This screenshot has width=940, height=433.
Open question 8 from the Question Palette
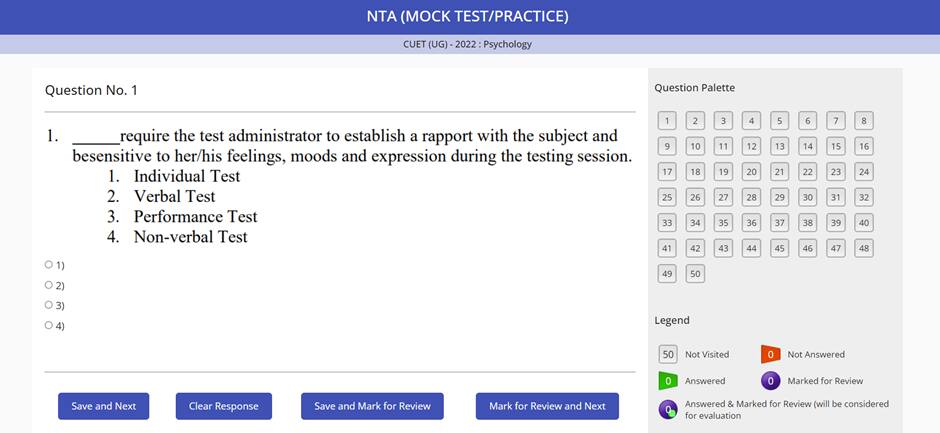(864, 121)
